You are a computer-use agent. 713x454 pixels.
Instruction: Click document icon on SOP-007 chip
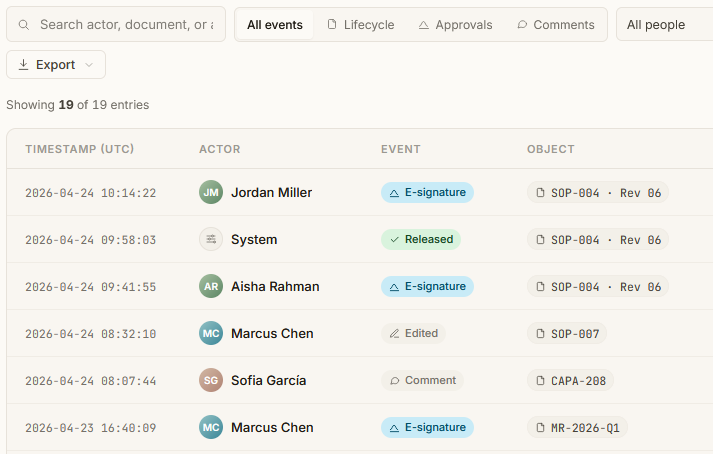click(x=540, y=333)
